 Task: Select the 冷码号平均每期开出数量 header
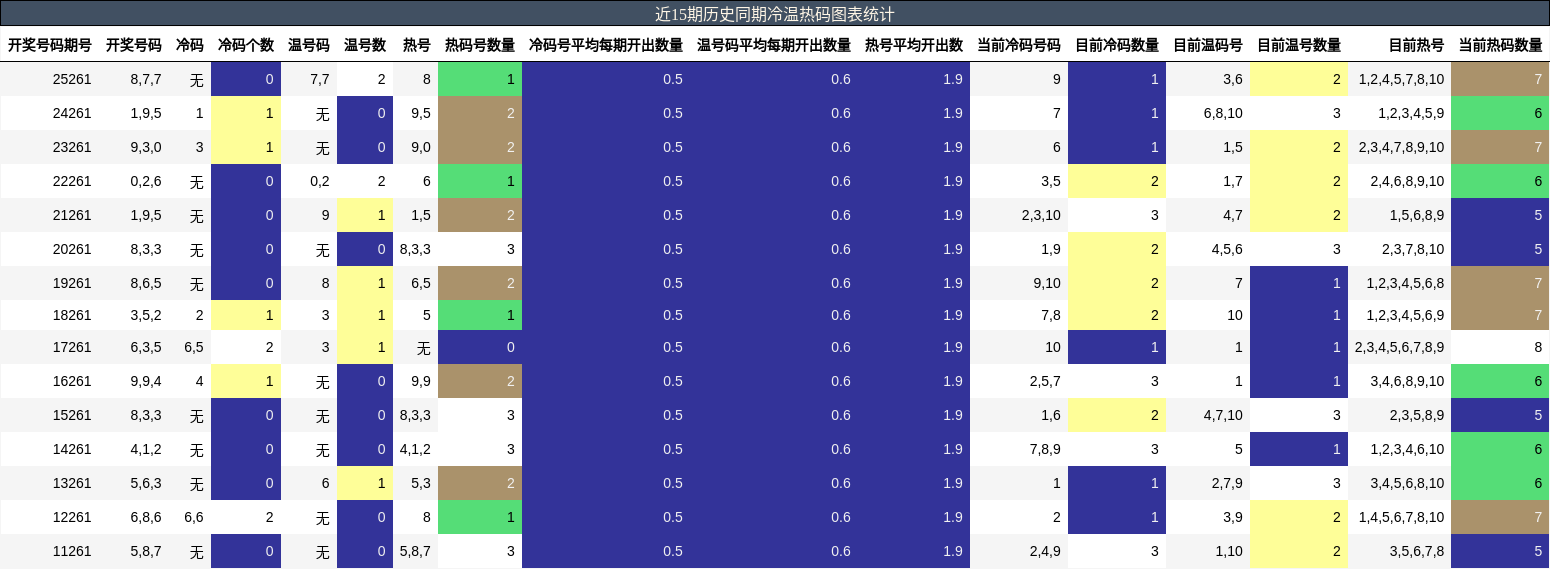point(606,45)
